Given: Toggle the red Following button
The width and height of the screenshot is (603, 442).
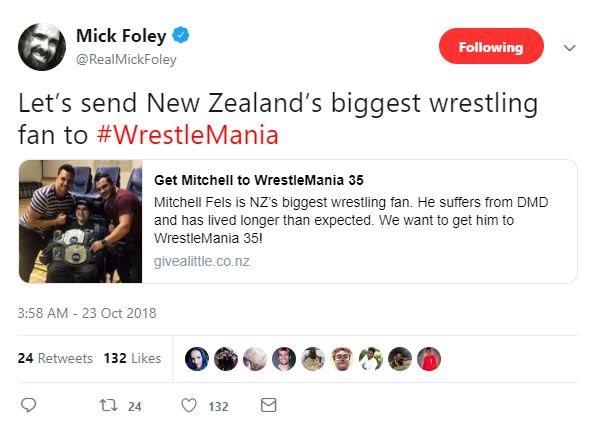Looking at the screenshot, I should [491, 47].
